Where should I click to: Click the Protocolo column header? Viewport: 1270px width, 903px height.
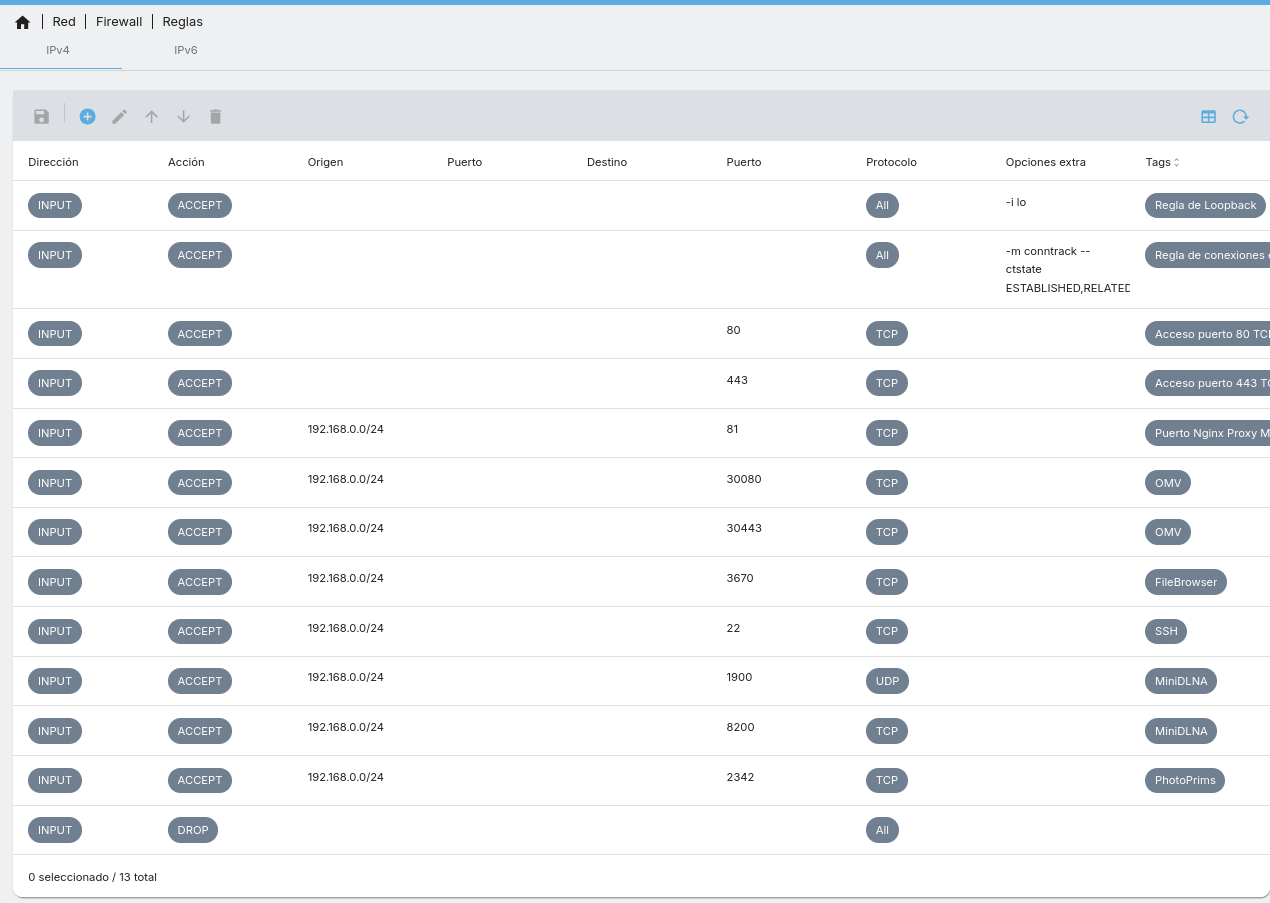891,162
